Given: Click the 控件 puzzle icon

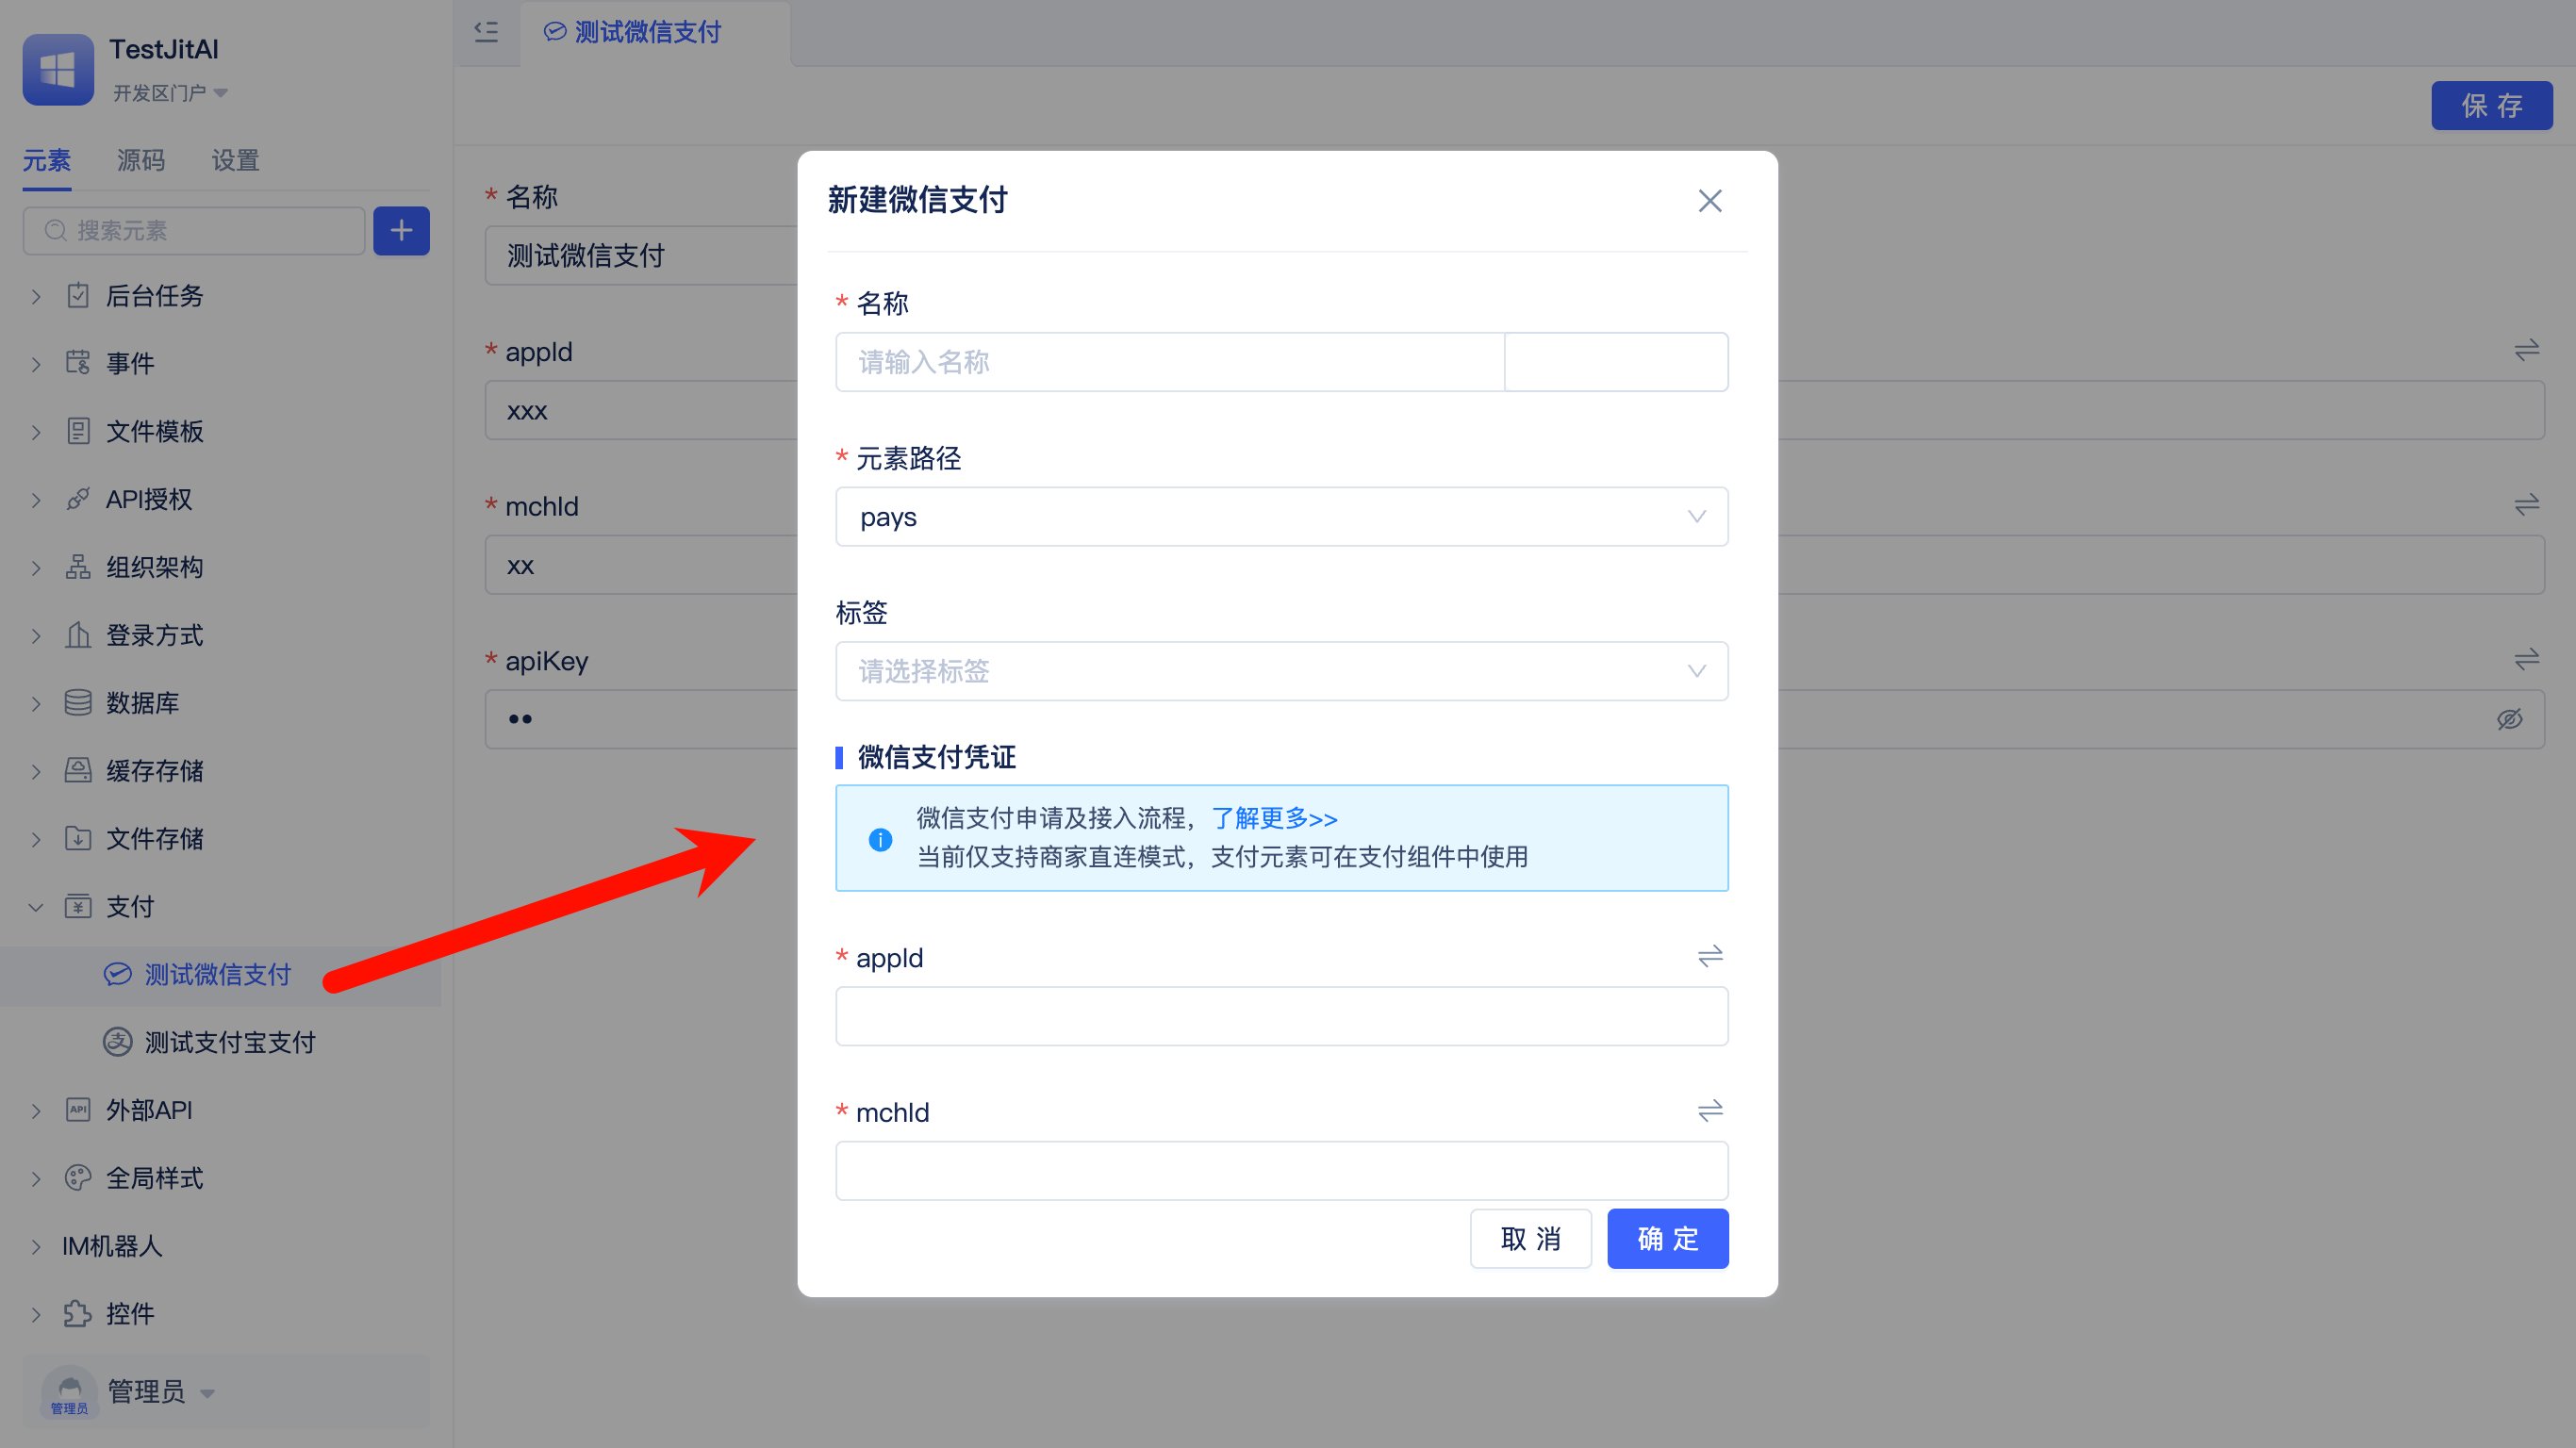Looking at the screenshot, I should point(78,1313).
